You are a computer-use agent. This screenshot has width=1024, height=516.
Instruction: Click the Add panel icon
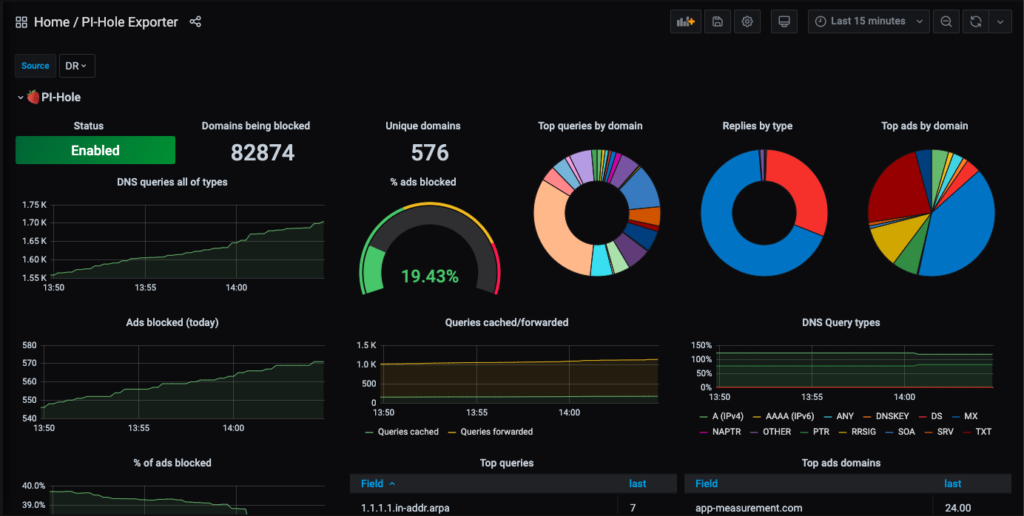point(685,21)
